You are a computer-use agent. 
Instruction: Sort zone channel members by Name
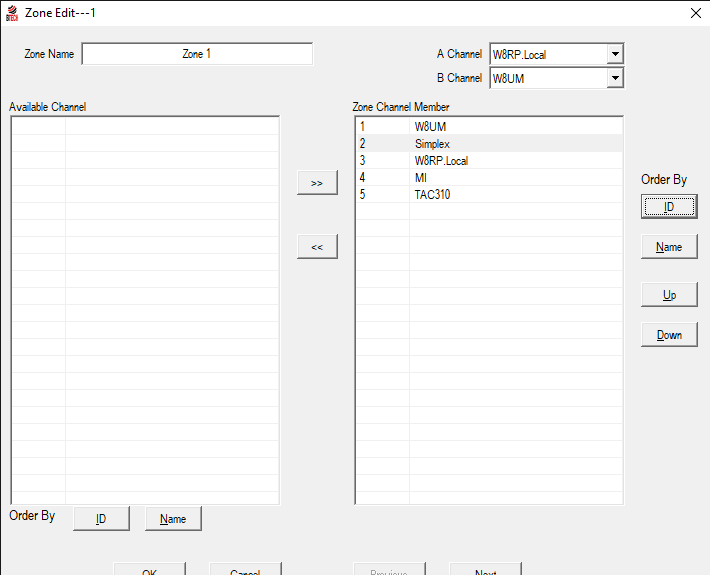[669, 247]
